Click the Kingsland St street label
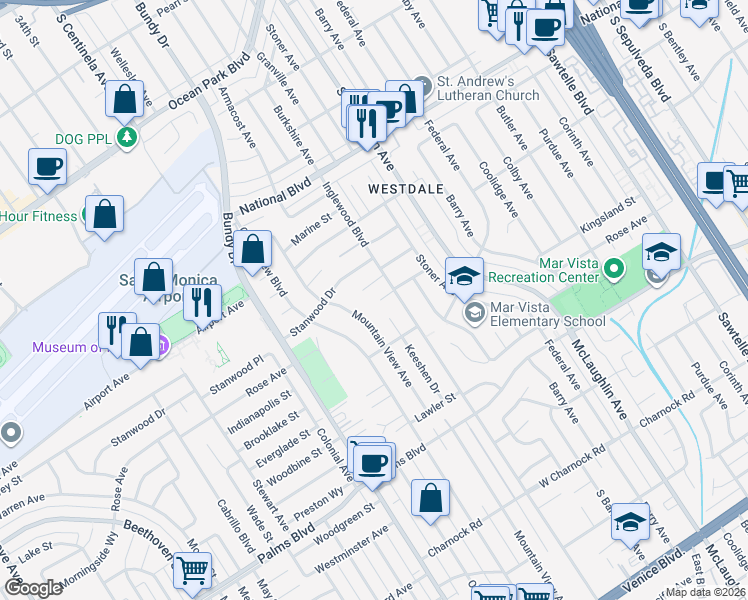Screen dimensions: 748x600 click(608, 215)
